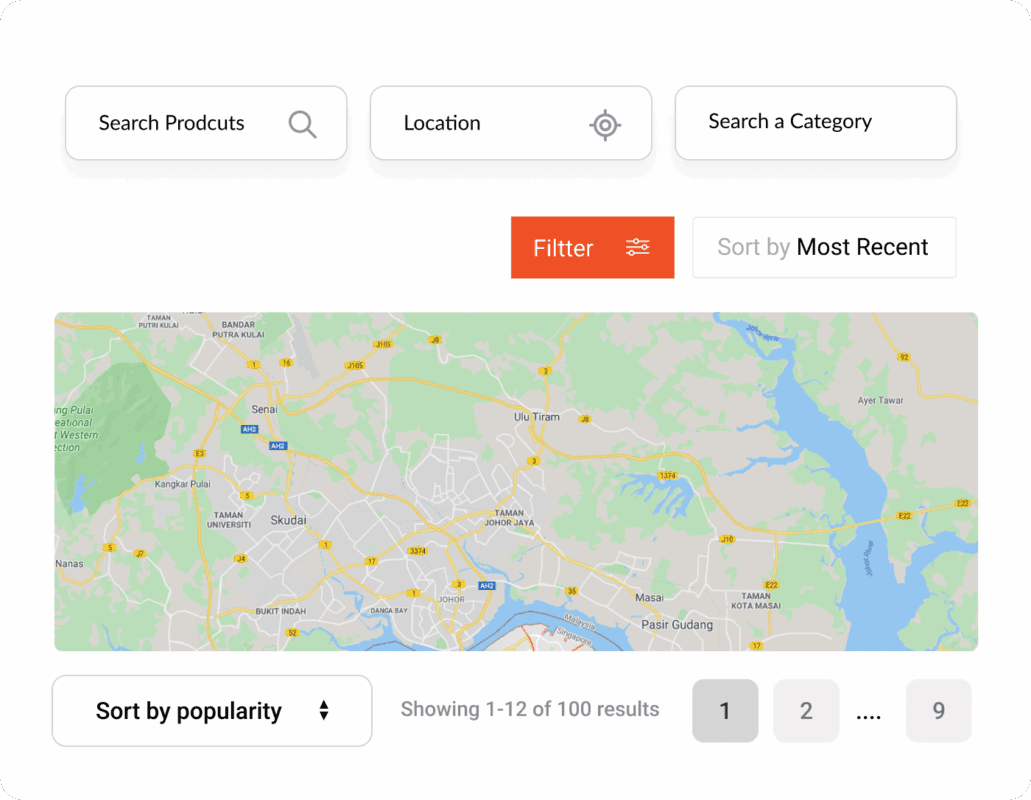This screenshot has width=1031, height=800.
Task: Click the Masai label on the map
Action: point(649,598)
